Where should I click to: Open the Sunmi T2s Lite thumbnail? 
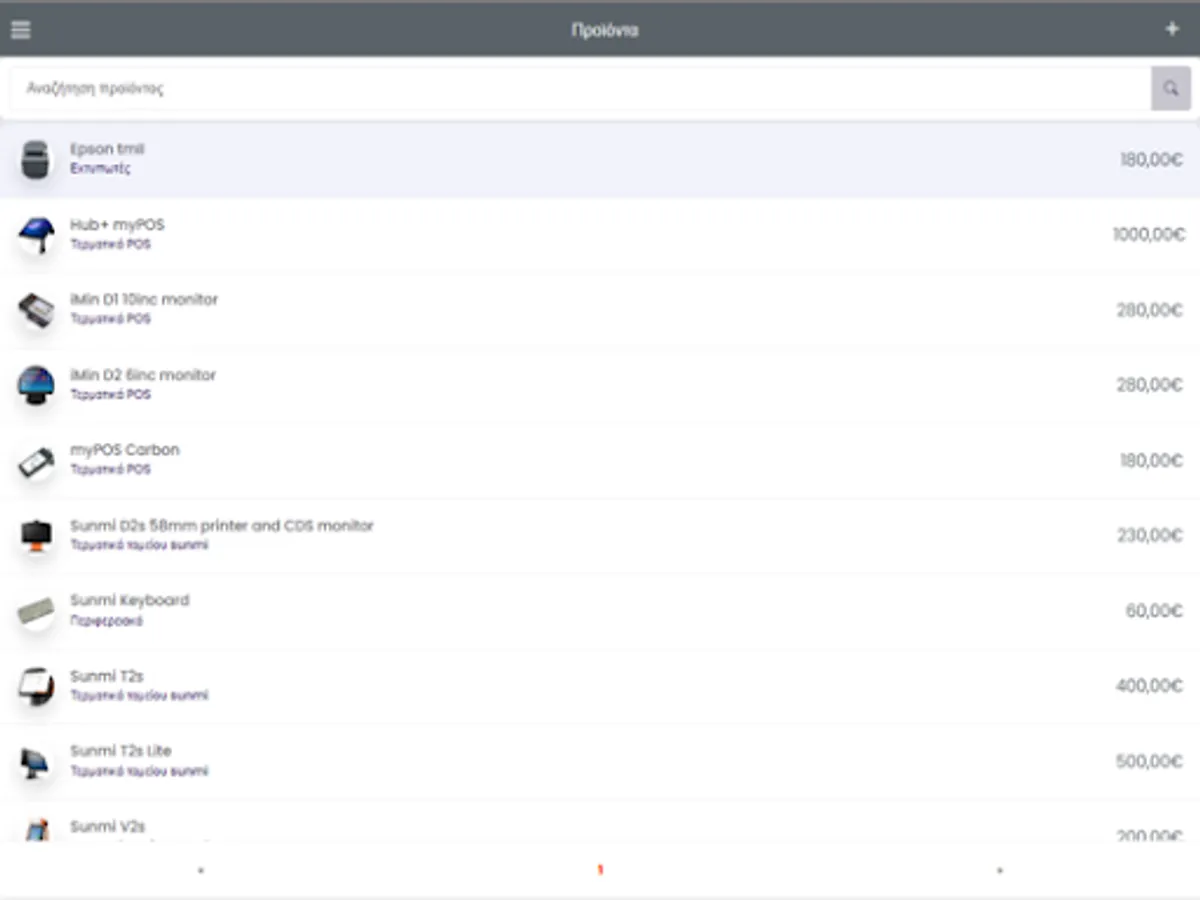(36, 762)
